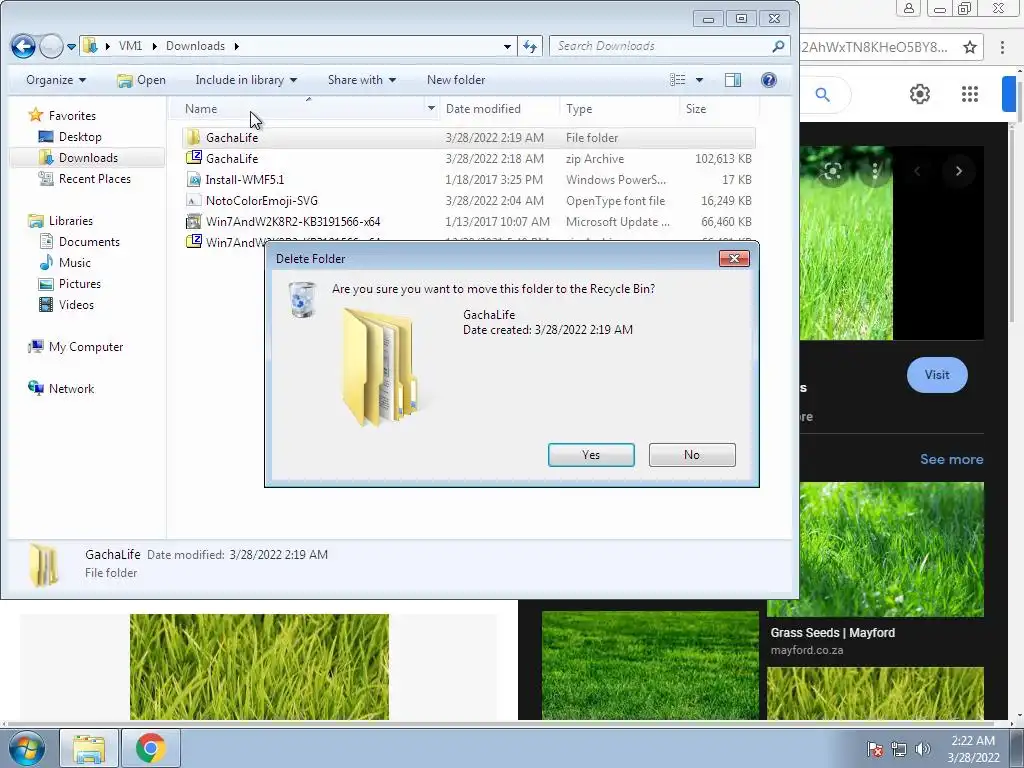Open the Documents library
This screenshot has height=768, width=1024.
80,242
